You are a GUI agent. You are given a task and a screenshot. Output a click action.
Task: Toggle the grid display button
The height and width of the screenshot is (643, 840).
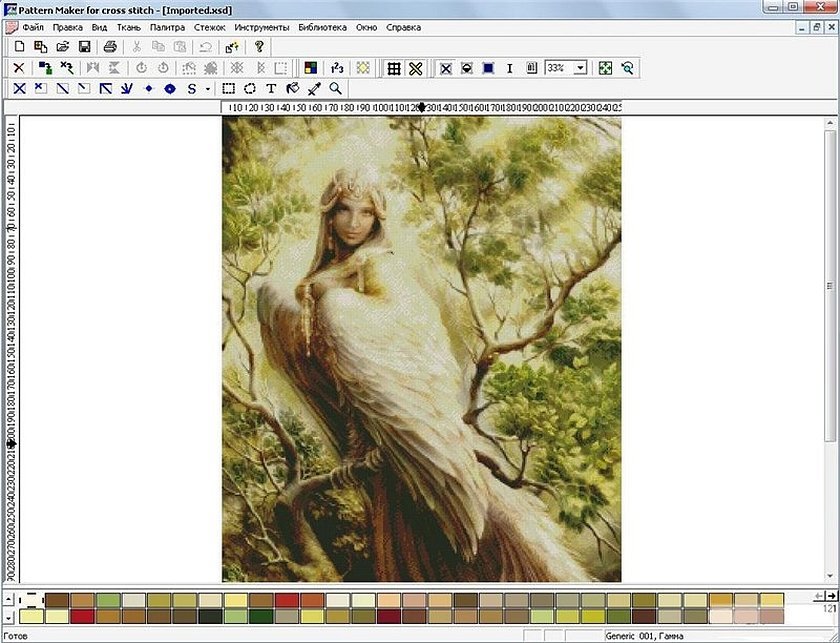pyautogui.click(x=394, y=68)
